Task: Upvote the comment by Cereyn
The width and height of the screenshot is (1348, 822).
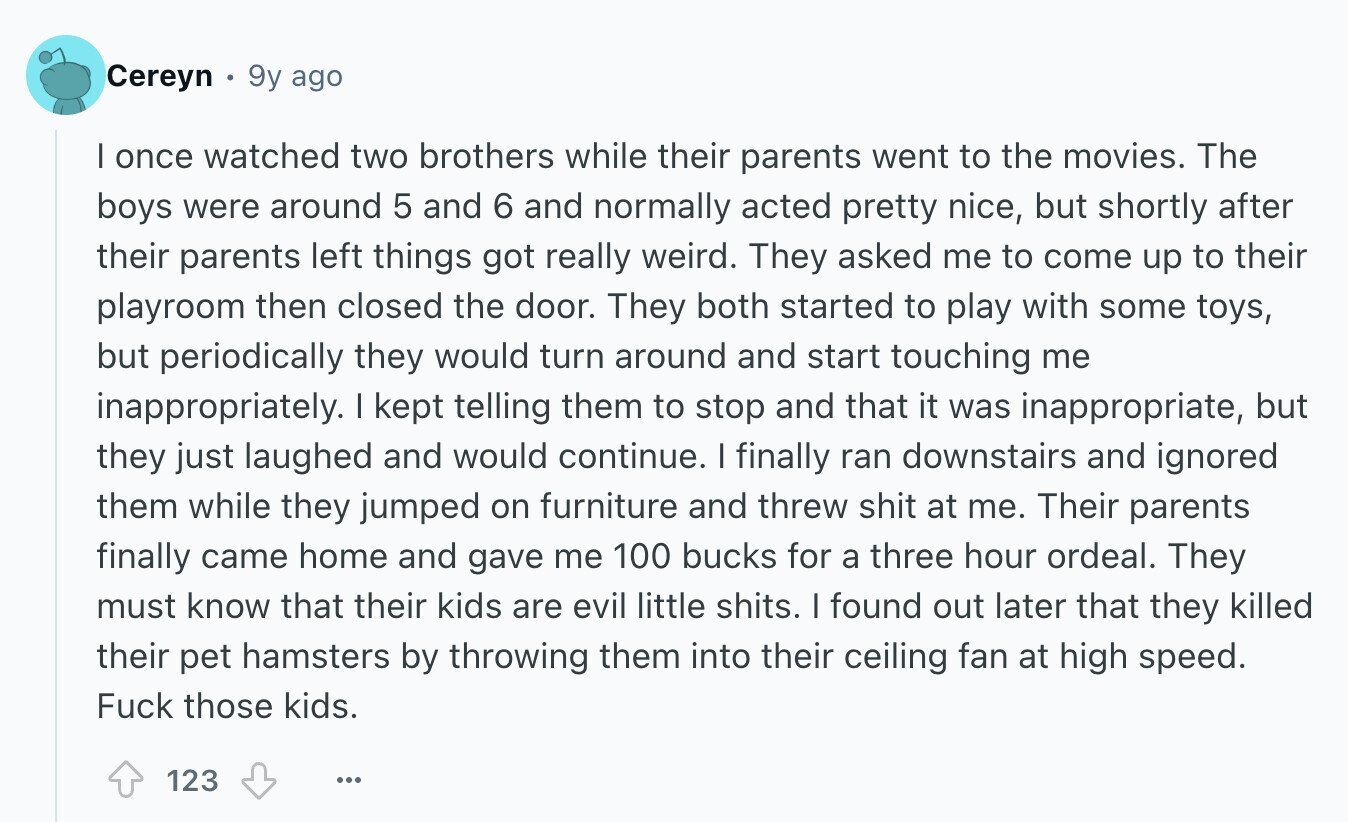Action: 124,779
